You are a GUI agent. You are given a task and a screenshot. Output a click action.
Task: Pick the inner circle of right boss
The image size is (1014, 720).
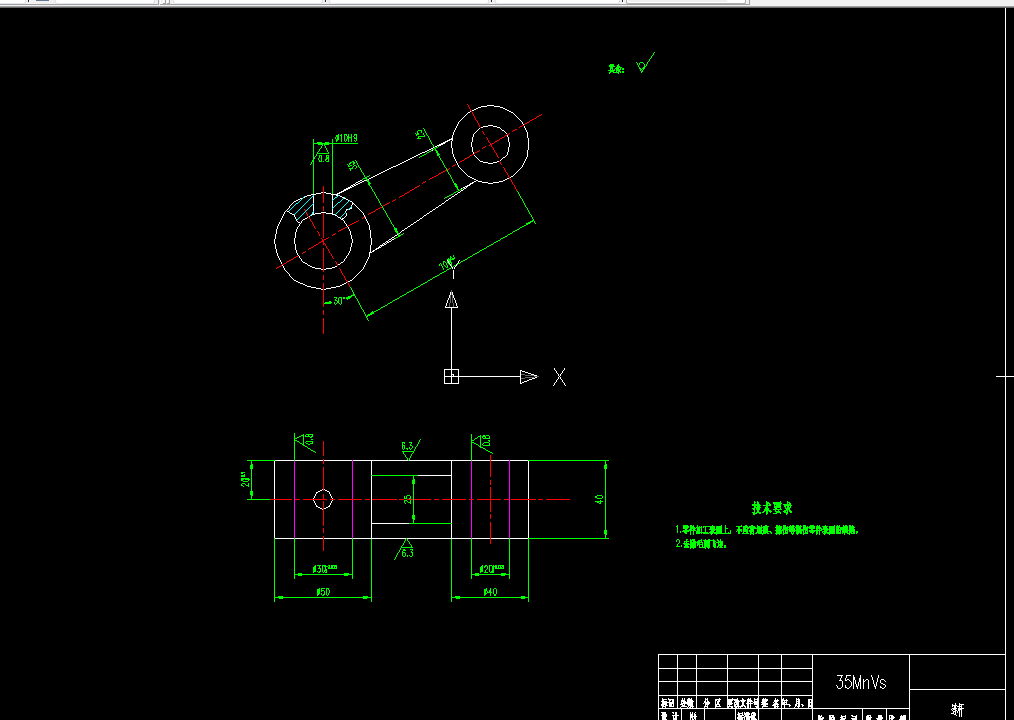click(x=490, y=144)
